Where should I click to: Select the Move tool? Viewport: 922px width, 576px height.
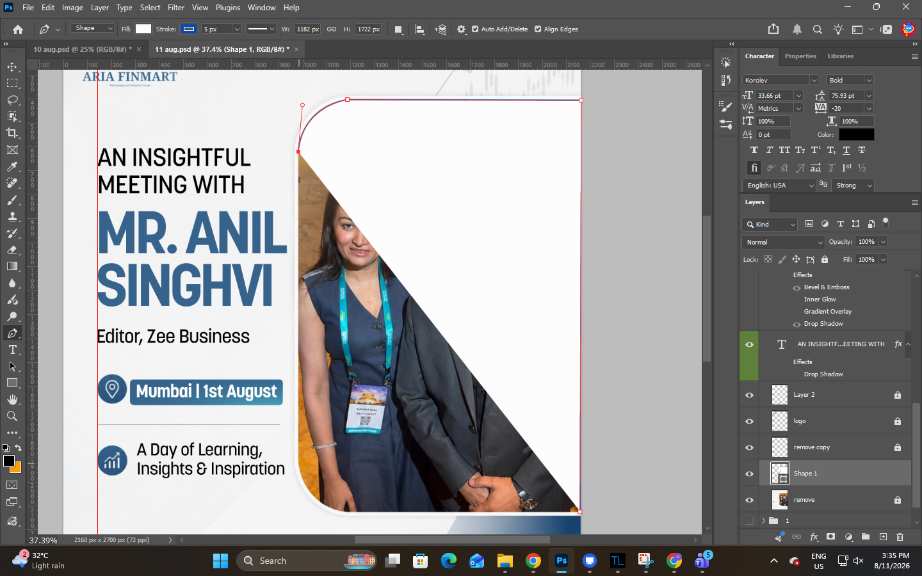[12, 67]
